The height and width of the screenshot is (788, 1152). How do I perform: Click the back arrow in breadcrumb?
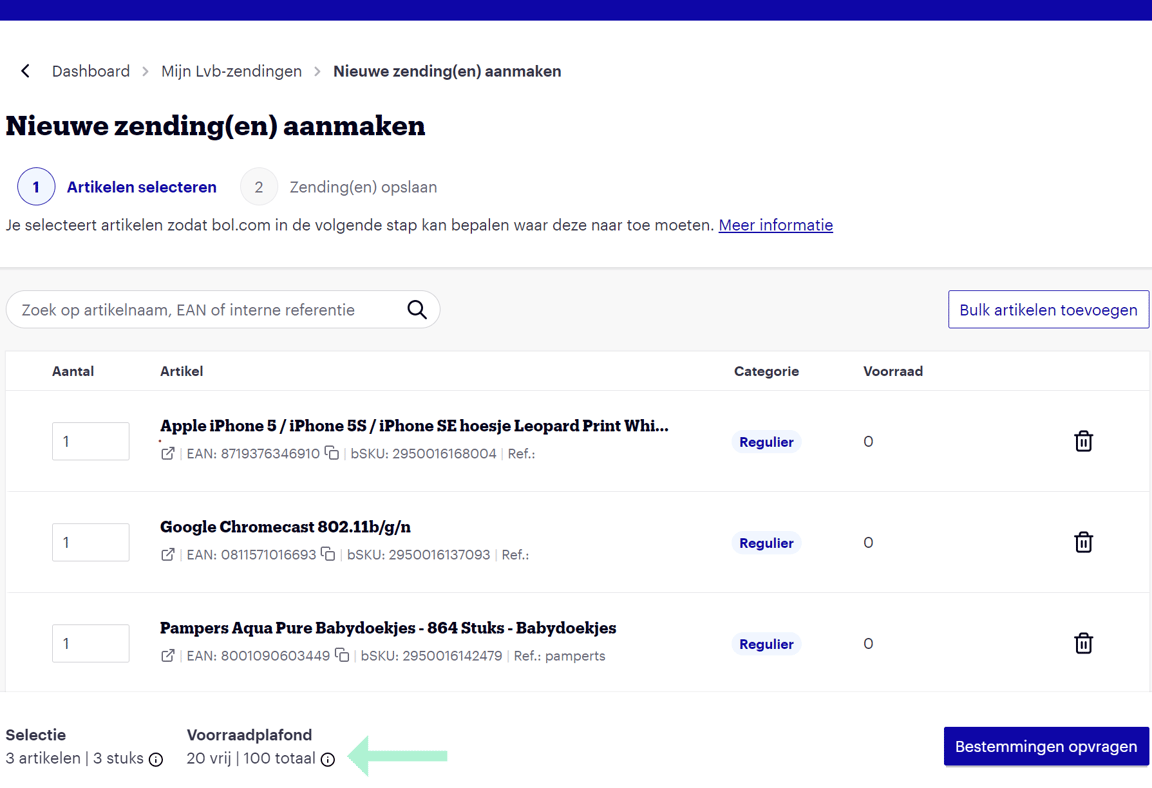tap(26, 71)
